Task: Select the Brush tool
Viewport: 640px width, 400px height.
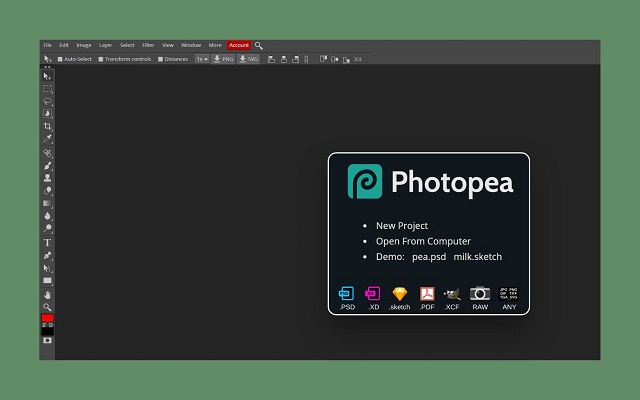Action: pyautogui.click(x=47, y=166)
